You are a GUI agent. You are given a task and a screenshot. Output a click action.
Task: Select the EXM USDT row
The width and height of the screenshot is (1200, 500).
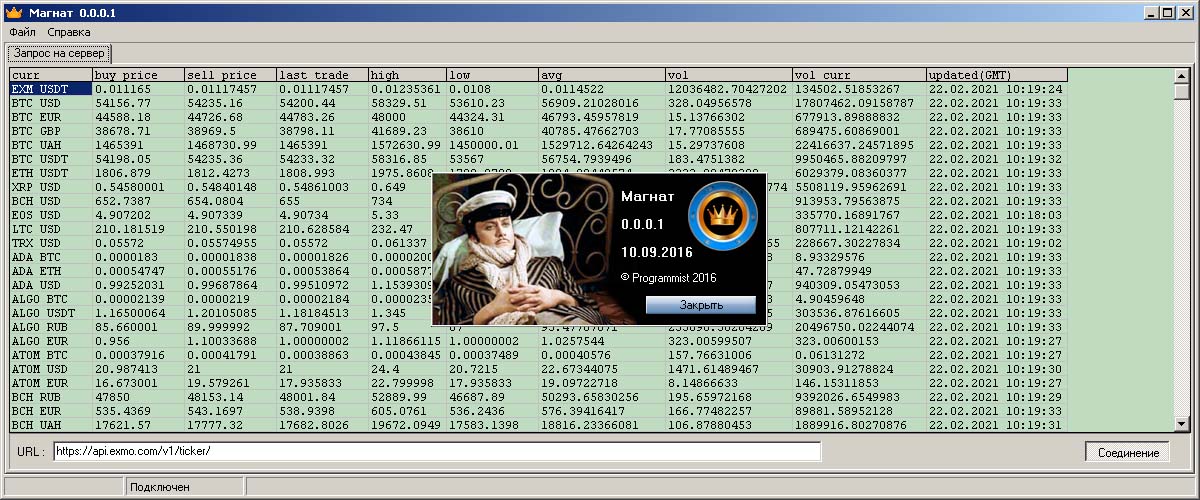point(50,89)
